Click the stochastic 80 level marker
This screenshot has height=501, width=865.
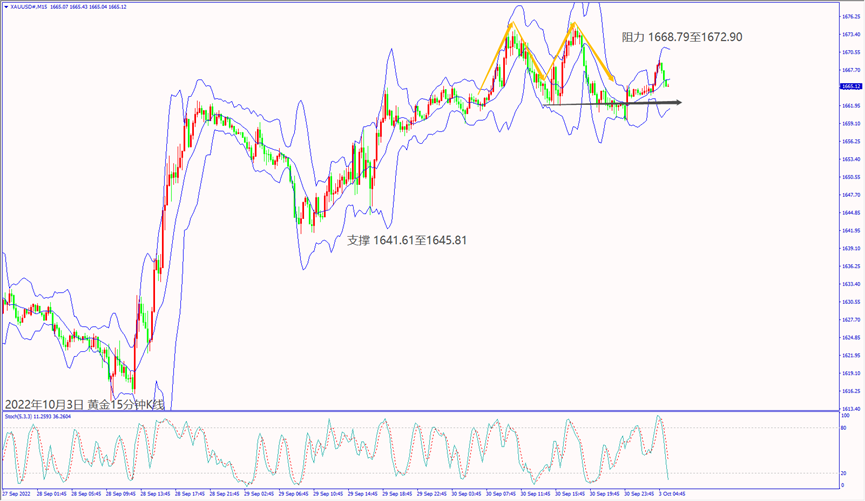tap(846, 428)
